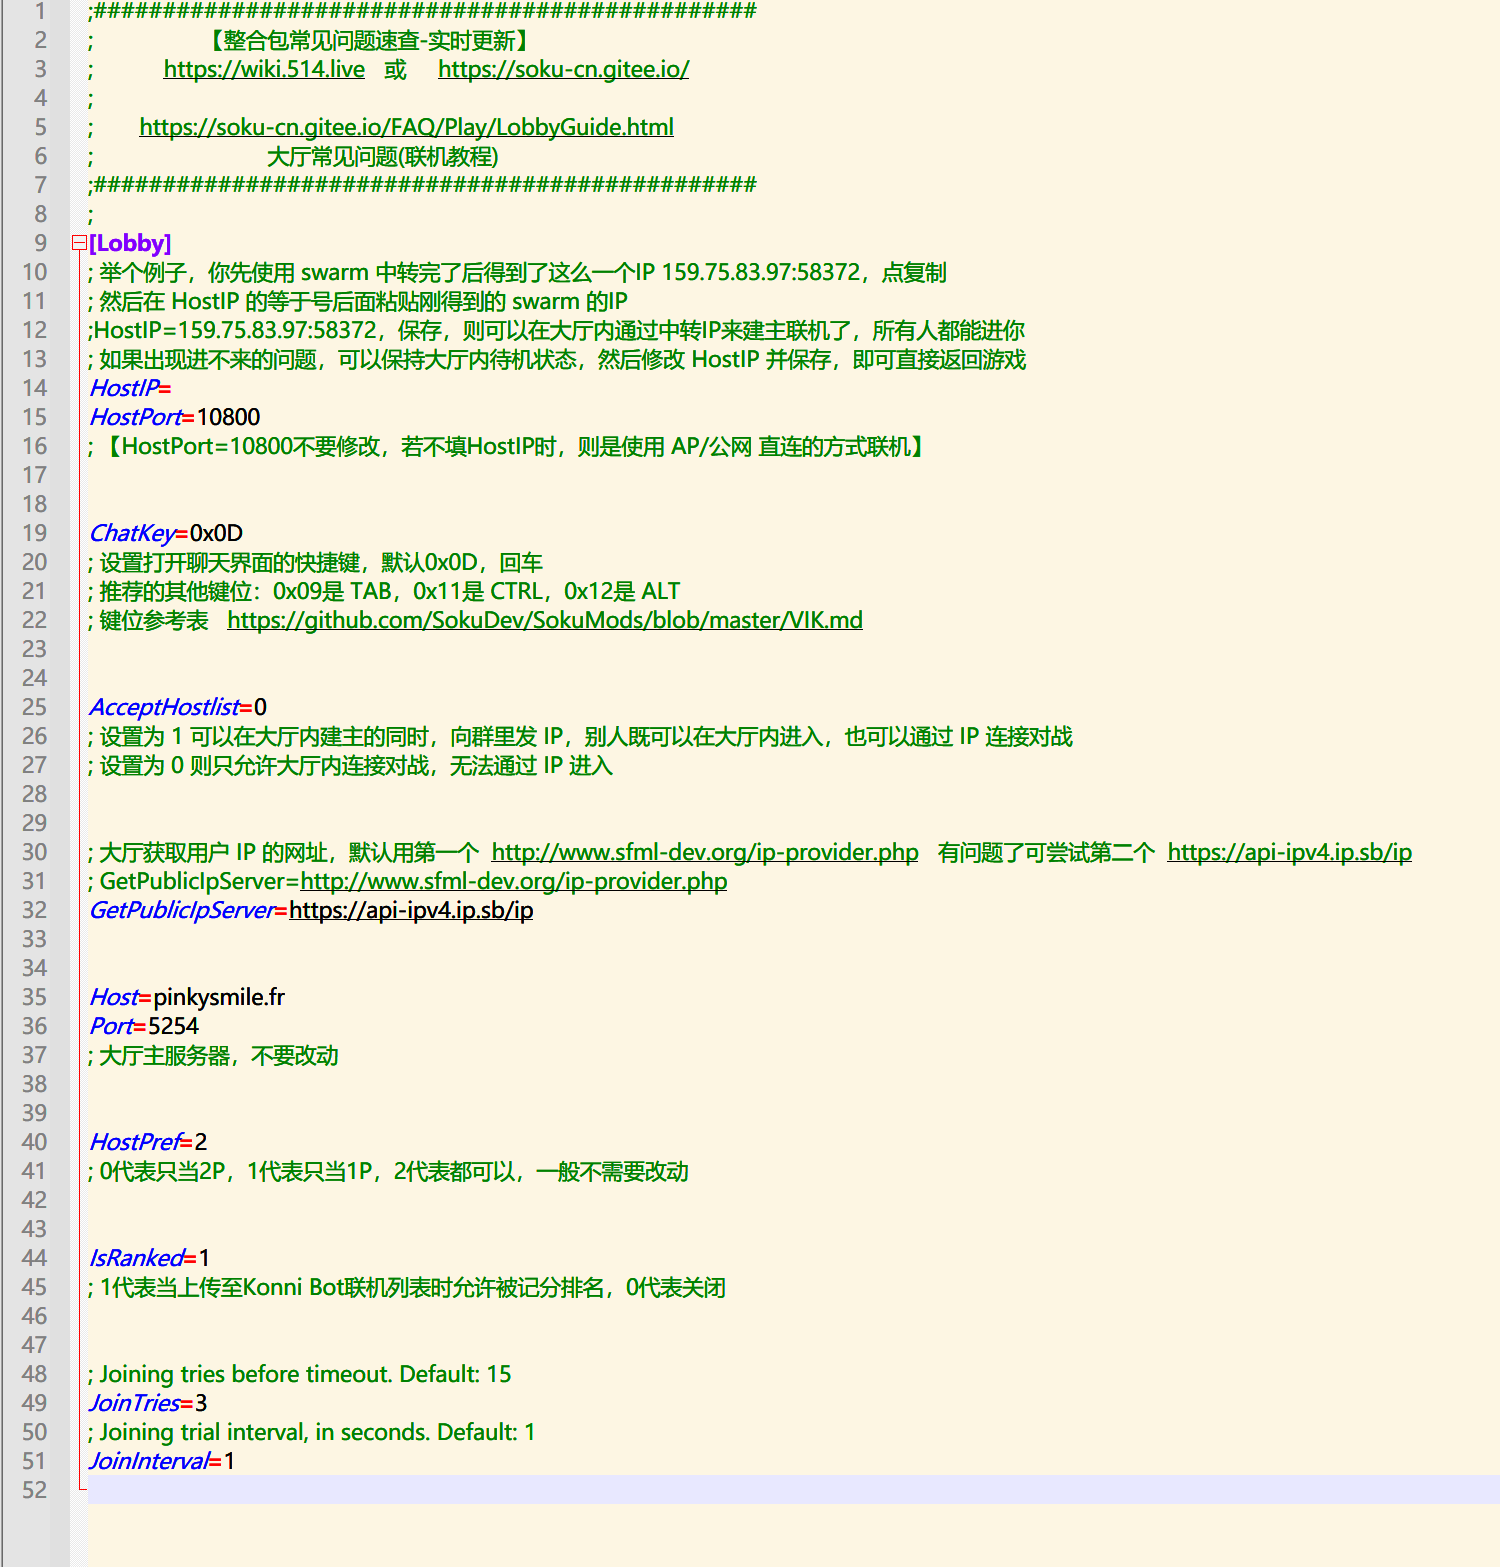The height and width of the screenshot is (1567, 1500).
Task: Click the [Lobby] section header
Action: (x=130, y=243)
